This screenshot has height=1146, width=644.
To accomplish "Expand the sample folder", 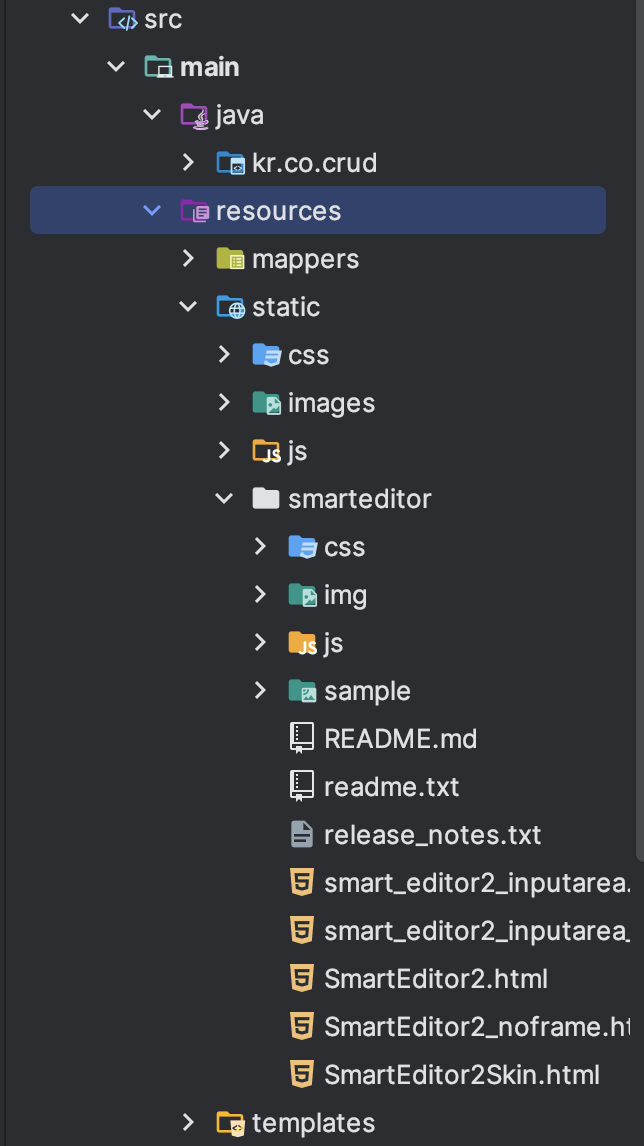I will pyautogui.click(x=260, y=690).
